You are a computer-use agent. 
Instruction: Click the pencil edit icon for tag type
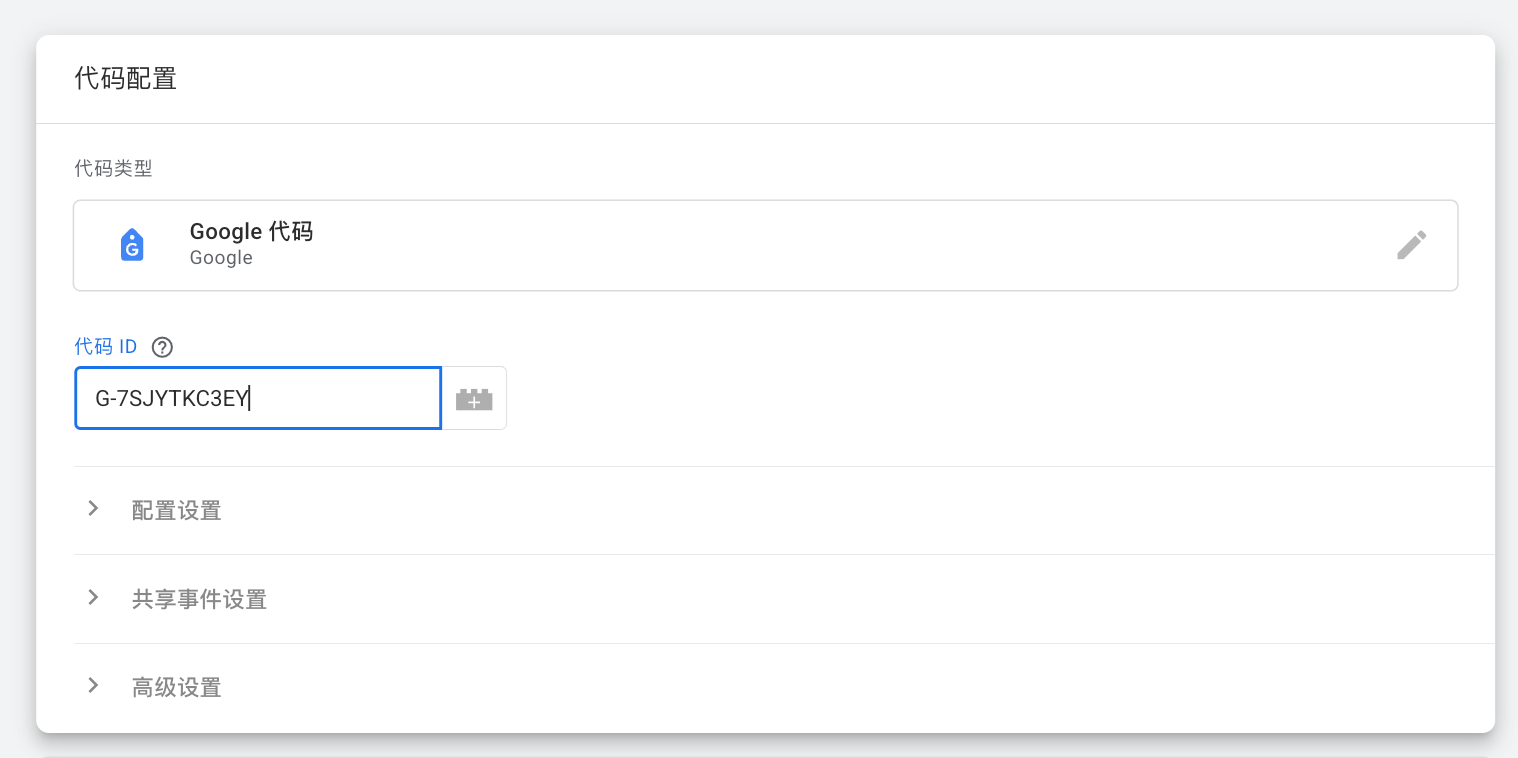coord(1411,245)
